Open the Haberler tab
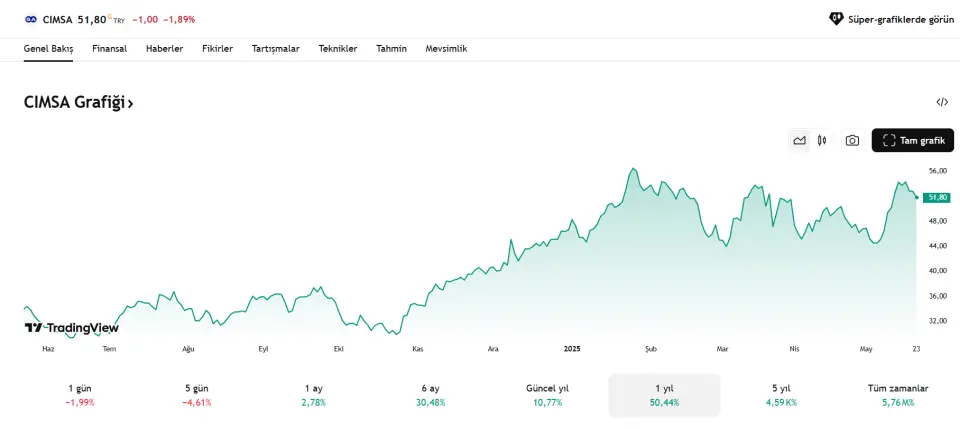The width and height of the screenshot is (960, 429). pyautogui.click(x=164, y=49)
